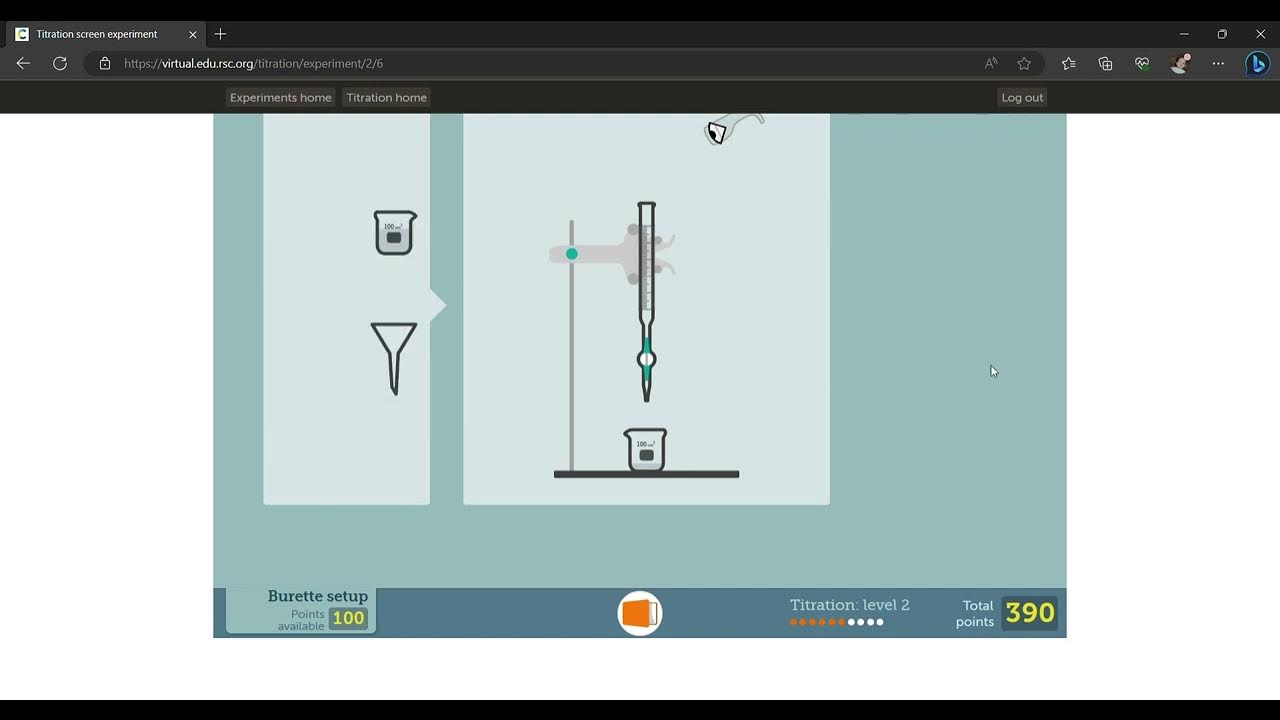Open the Bing sidebar button

pyautogui.click(x=1257, y=63)
